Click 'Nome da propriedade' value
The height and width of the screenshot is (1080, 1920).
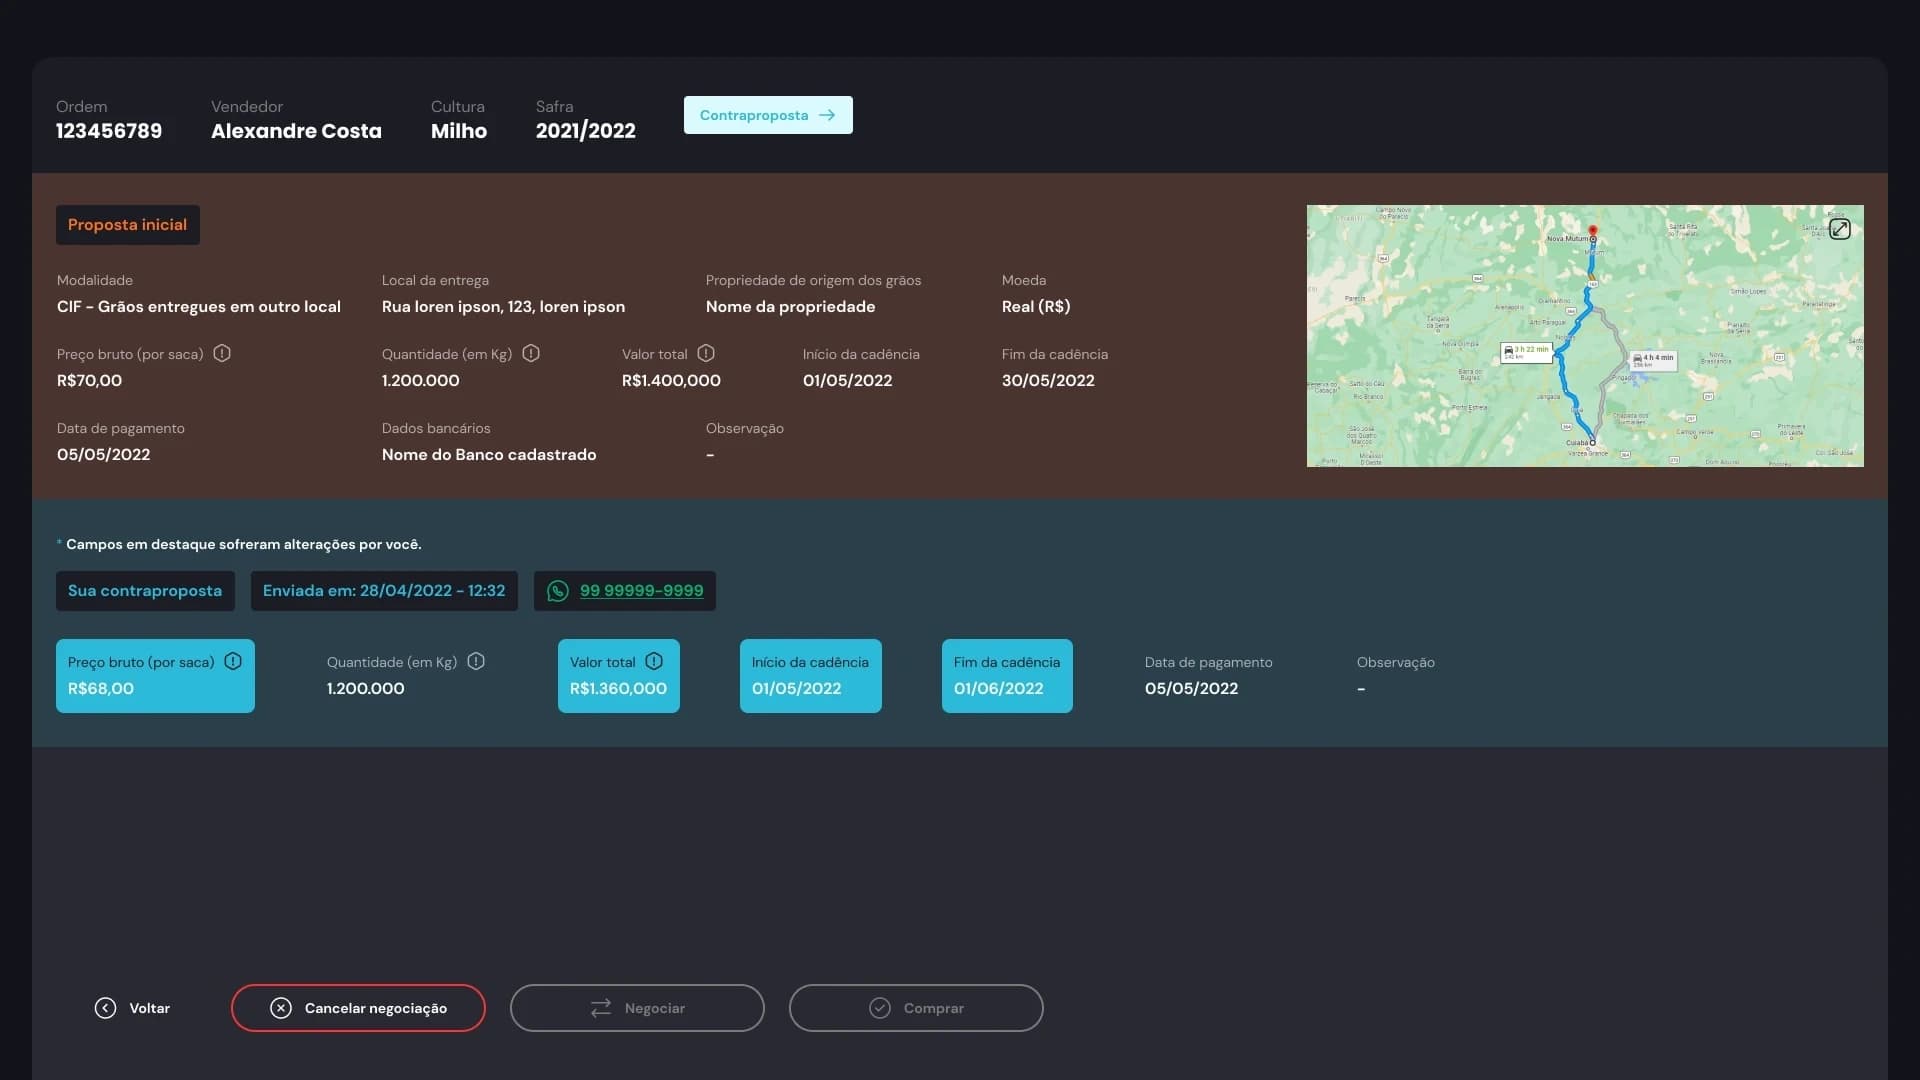pos(791,307)
